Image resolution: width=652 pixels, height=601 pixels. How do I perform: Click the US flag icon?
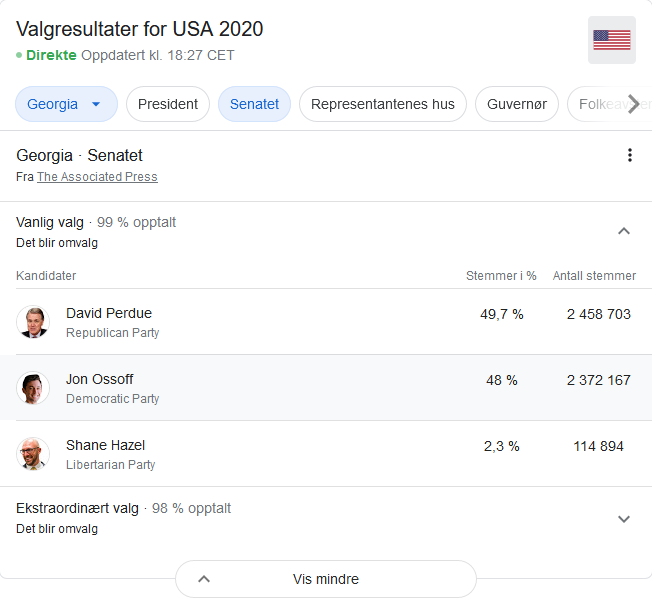[611, 40]
